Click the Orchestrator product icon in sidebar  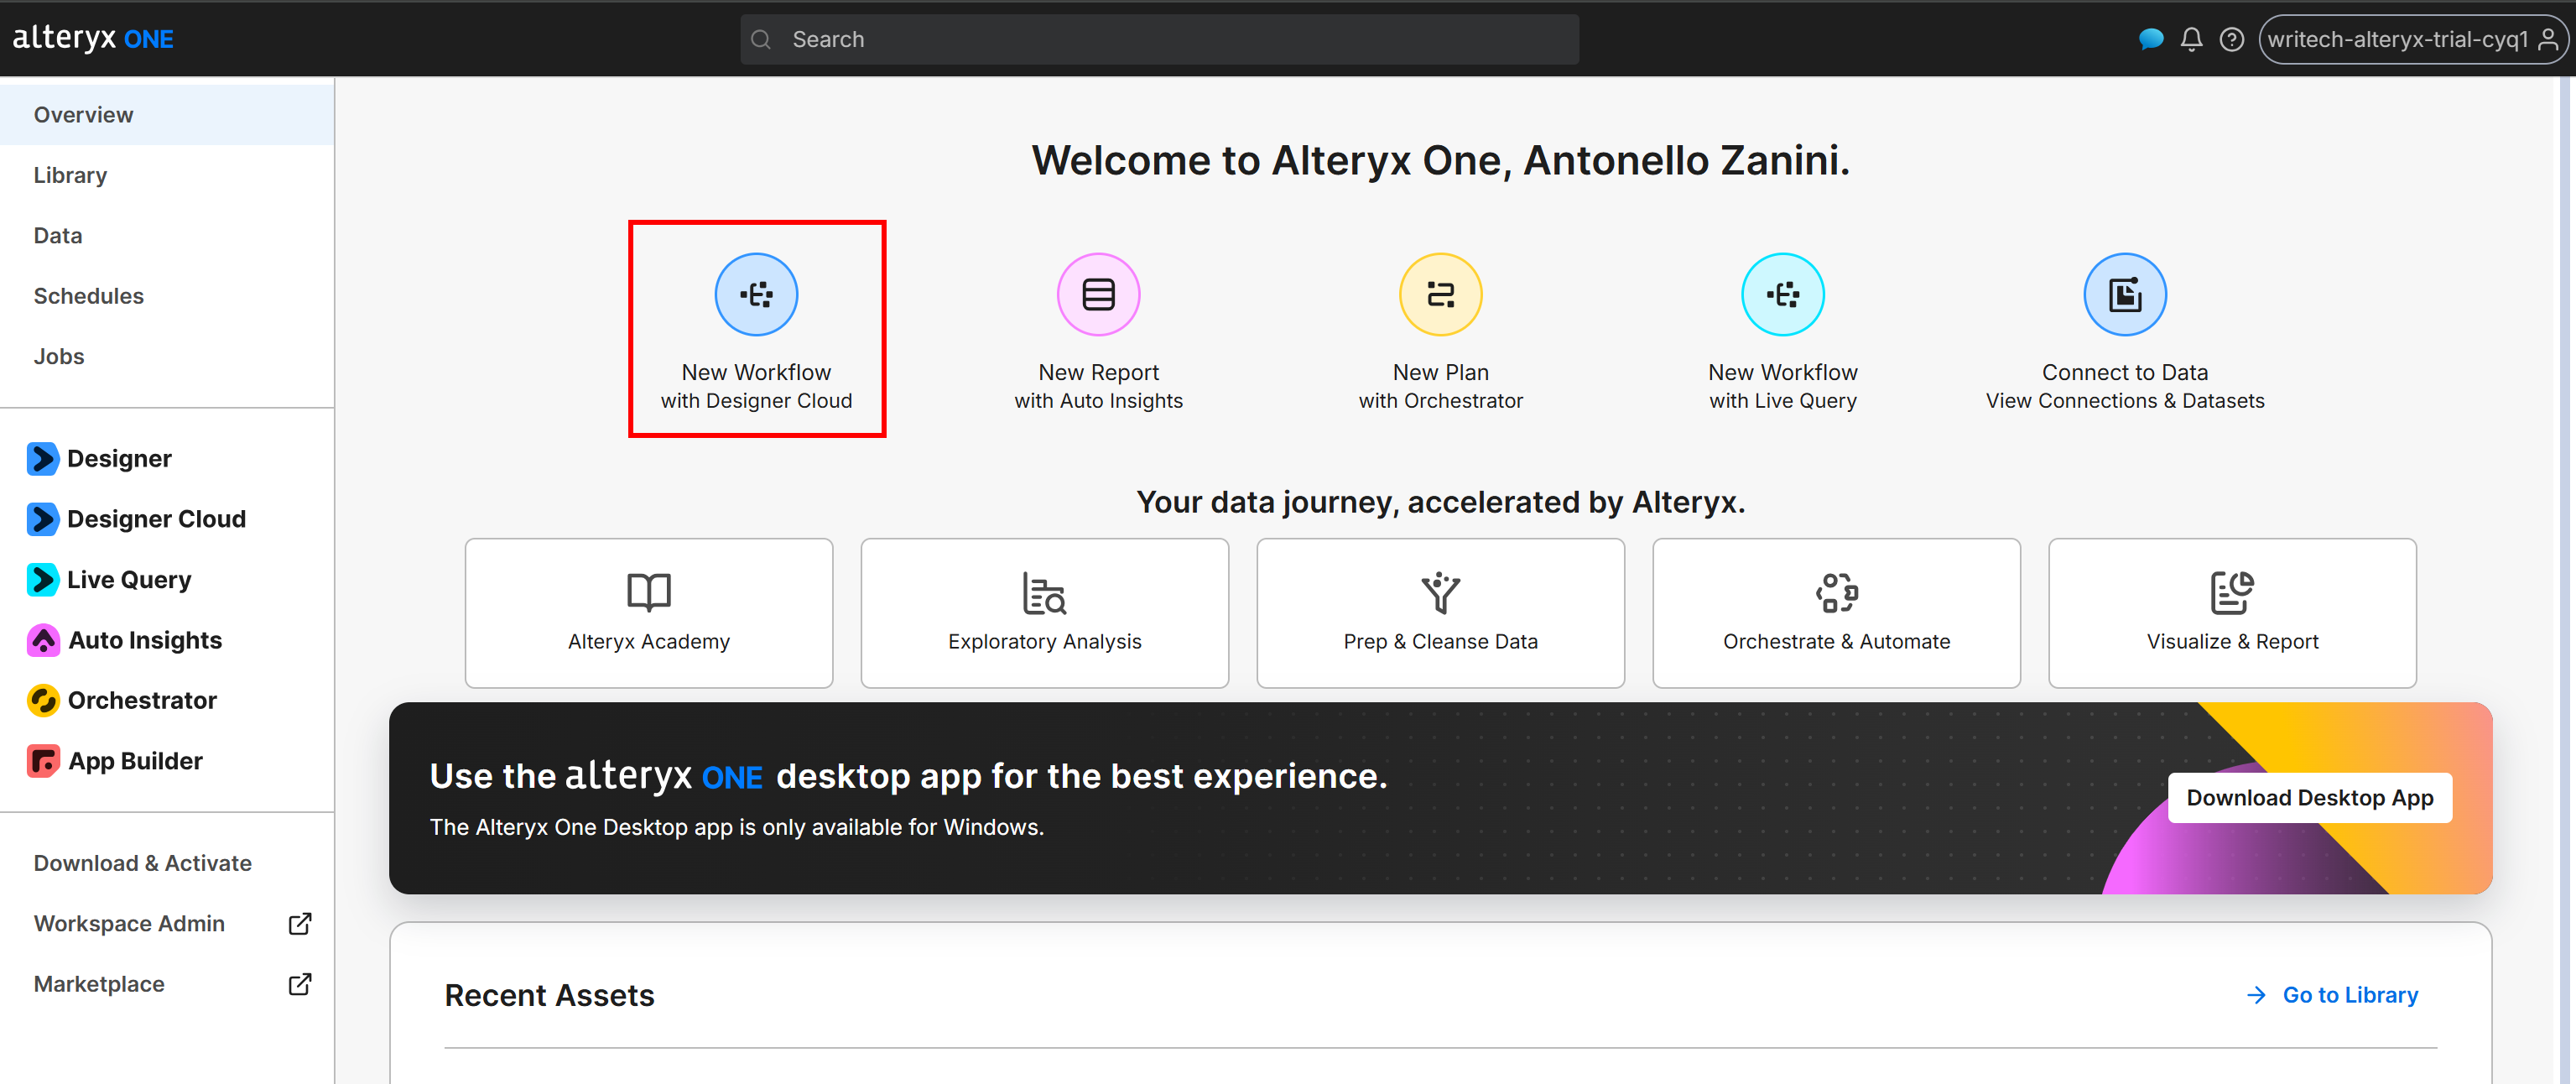43,700
